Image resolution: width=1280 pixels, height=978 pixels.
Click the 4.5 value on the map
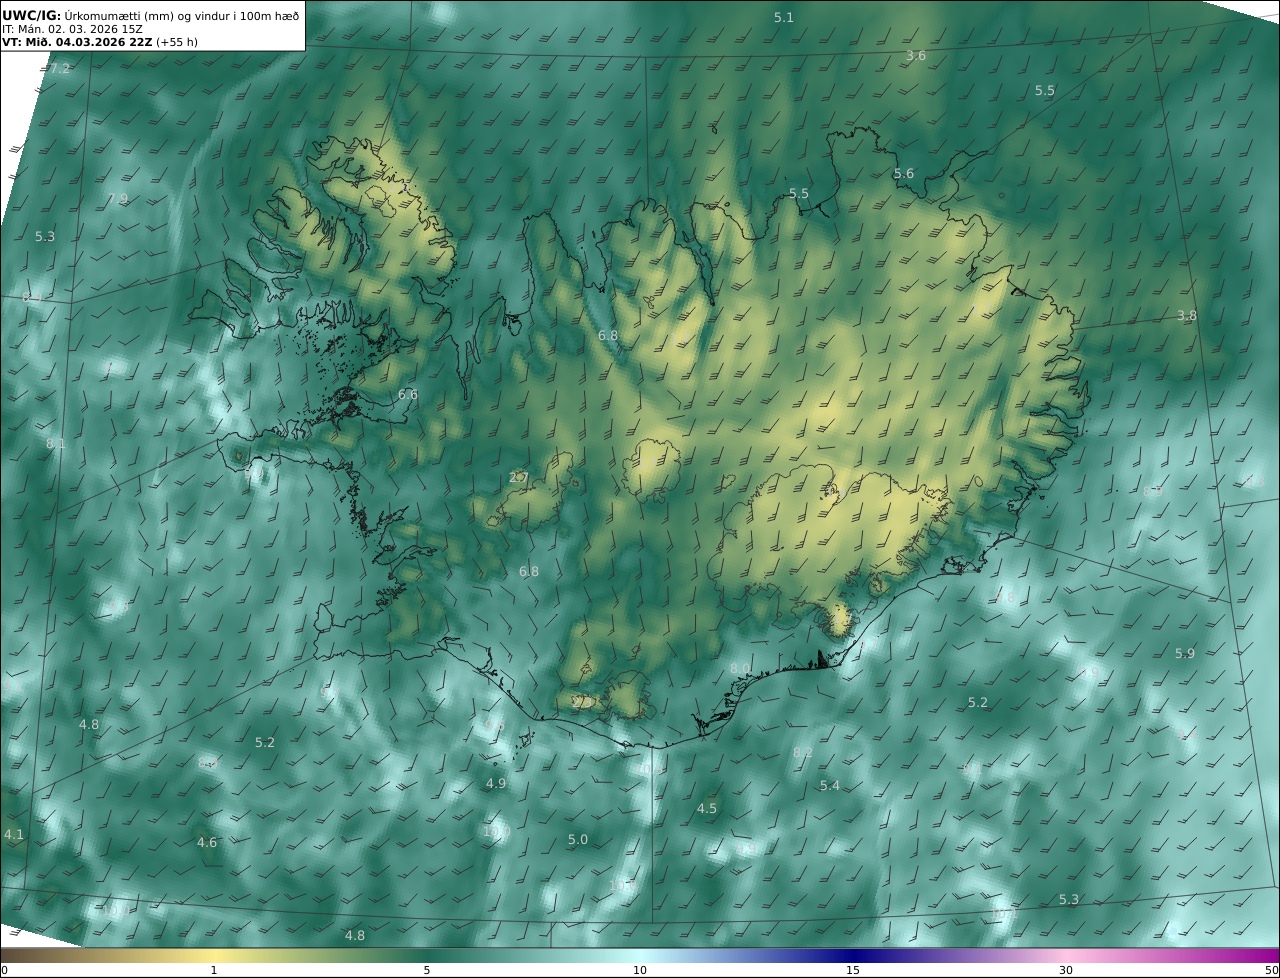pos(707,809)
